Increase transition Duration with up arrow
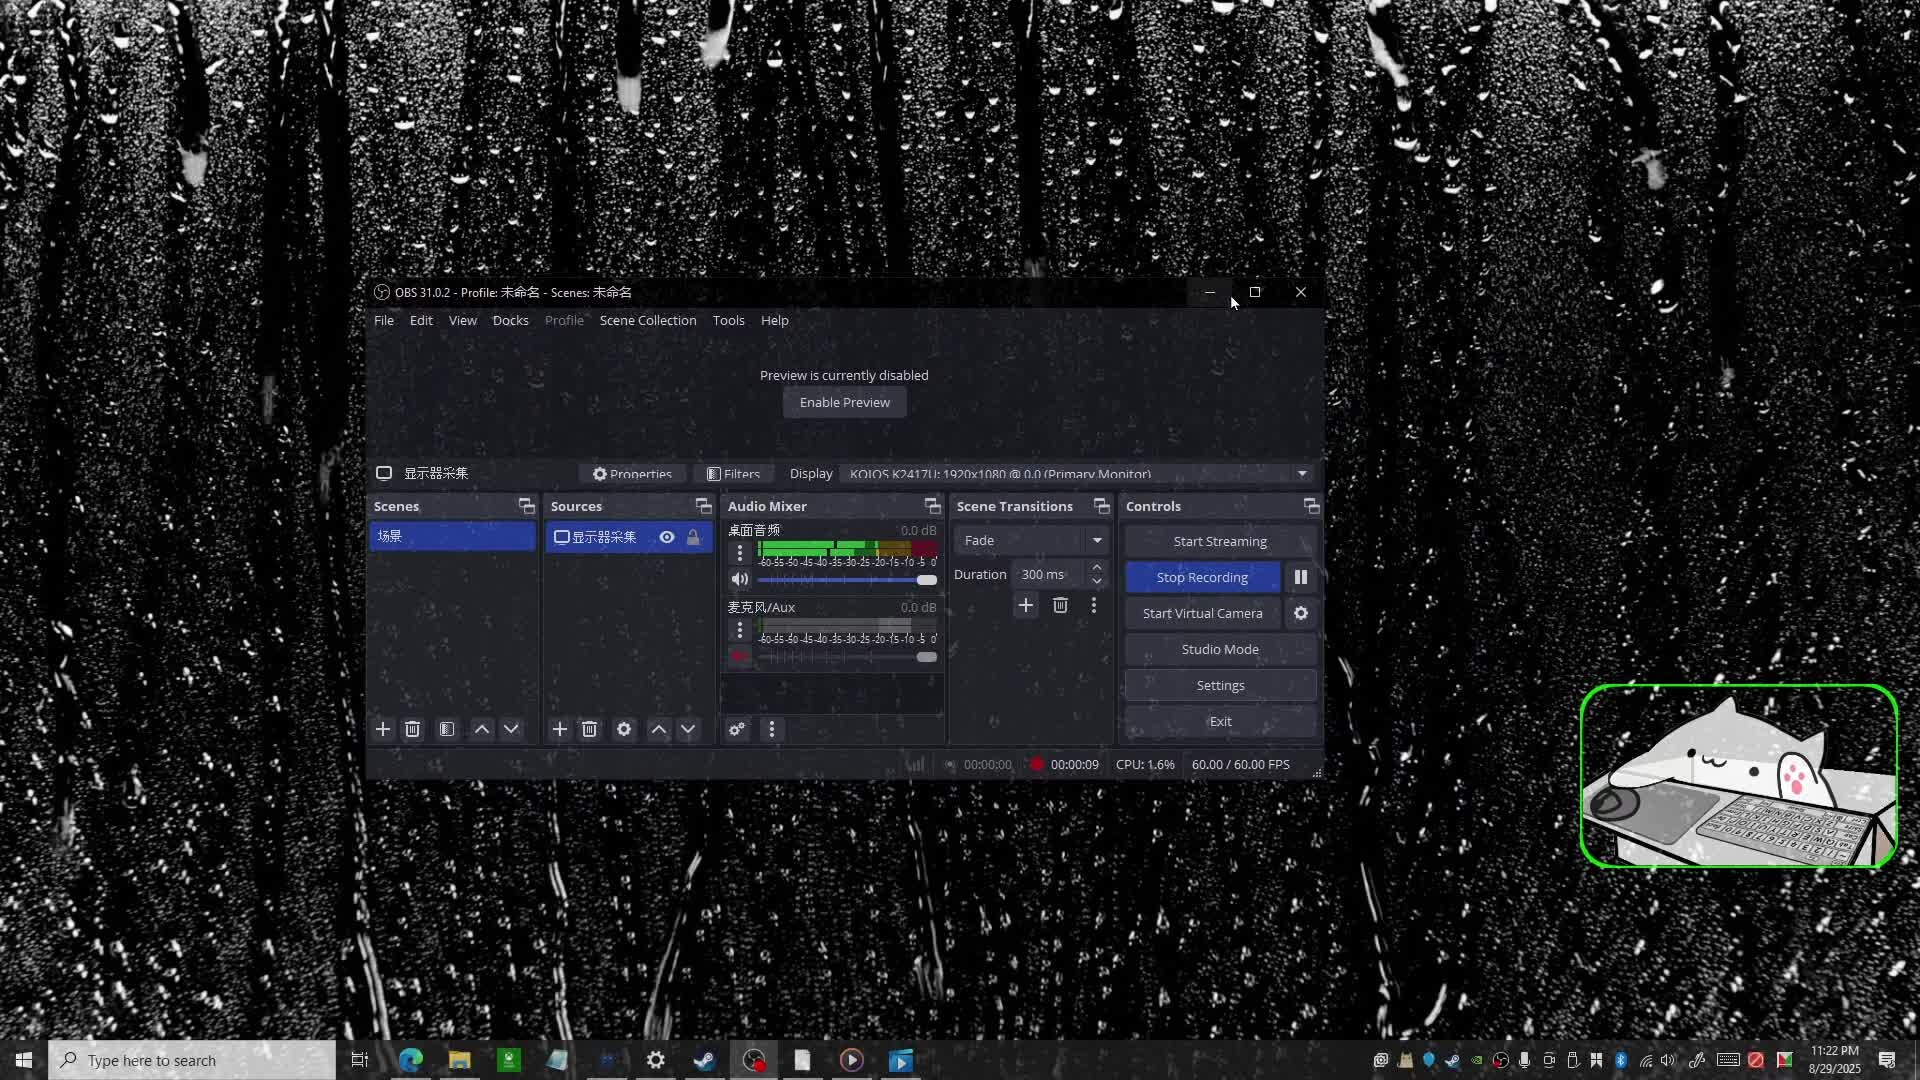The width and height of the screenshot is (1920, 1080). 1097,567
